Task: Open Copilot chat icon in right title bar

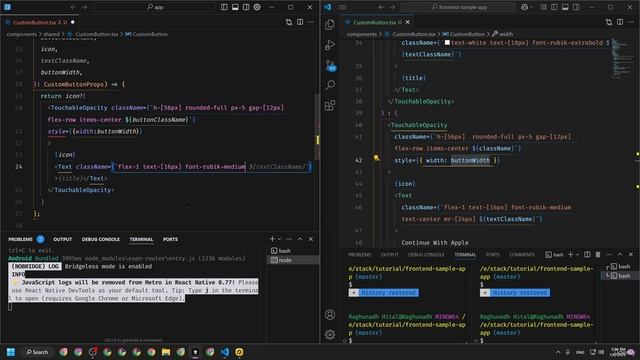Action: (524, 7)
